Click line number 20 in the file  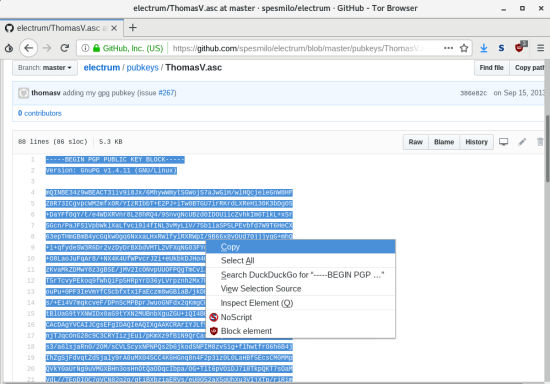coord(31,369)
